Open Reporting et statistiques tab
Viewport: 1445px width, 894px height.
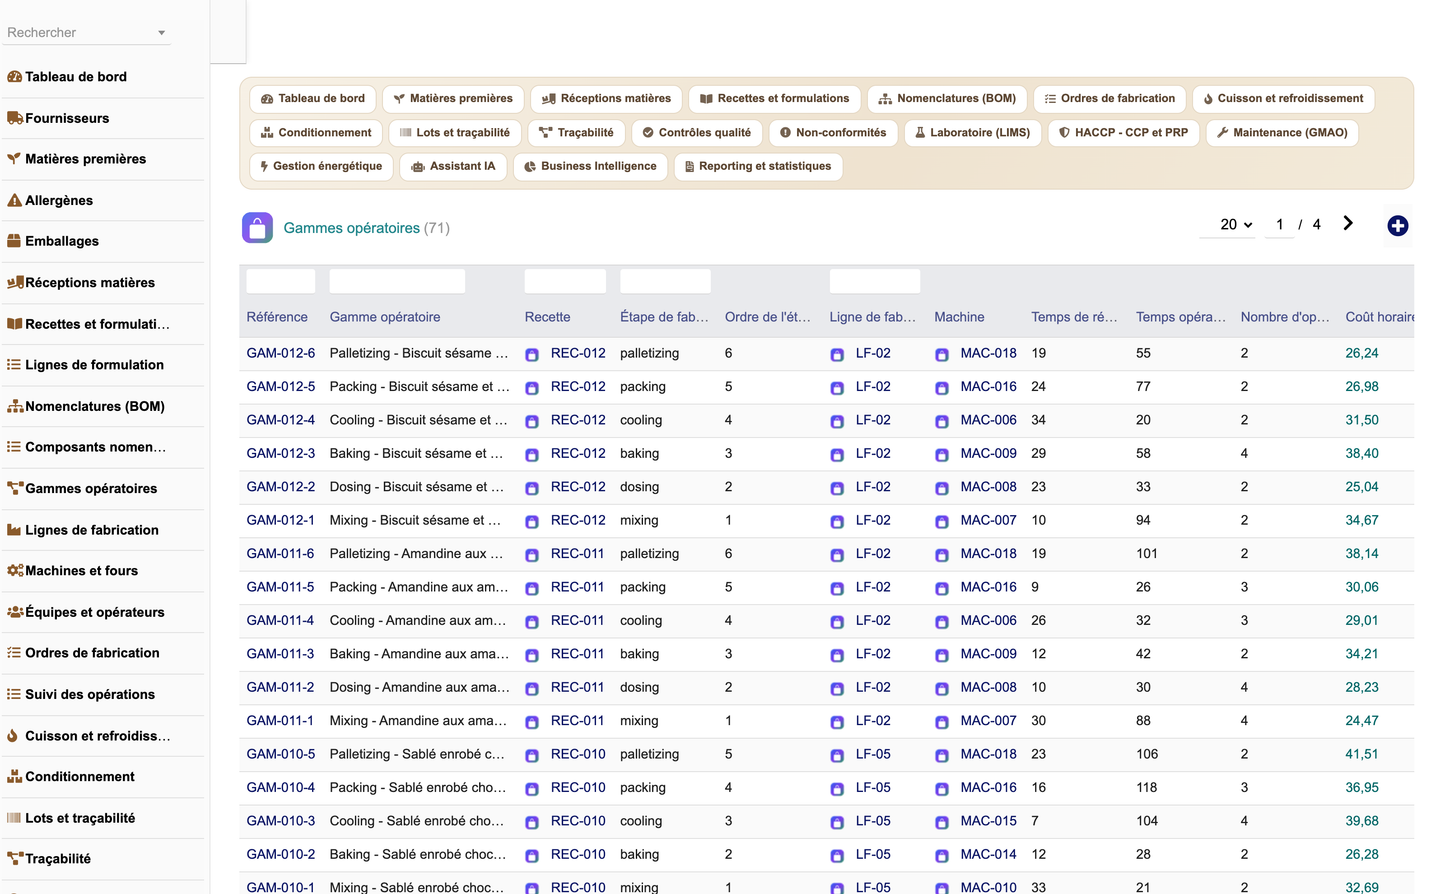point(758,167)
